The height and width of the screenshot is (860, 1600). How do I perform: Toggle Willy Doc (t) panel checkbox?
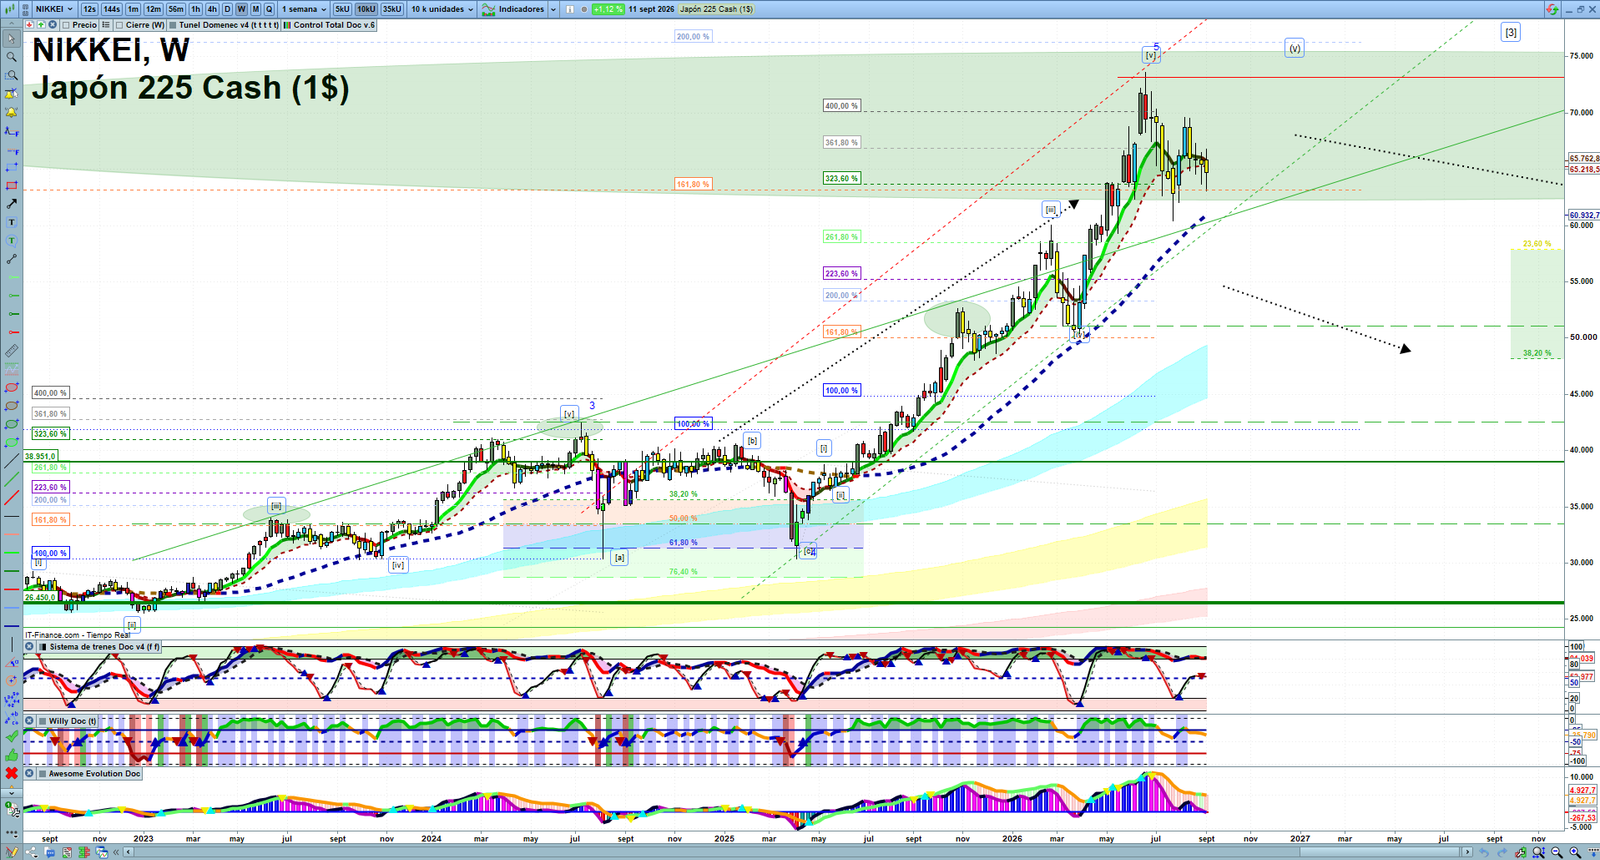(42, 721)
